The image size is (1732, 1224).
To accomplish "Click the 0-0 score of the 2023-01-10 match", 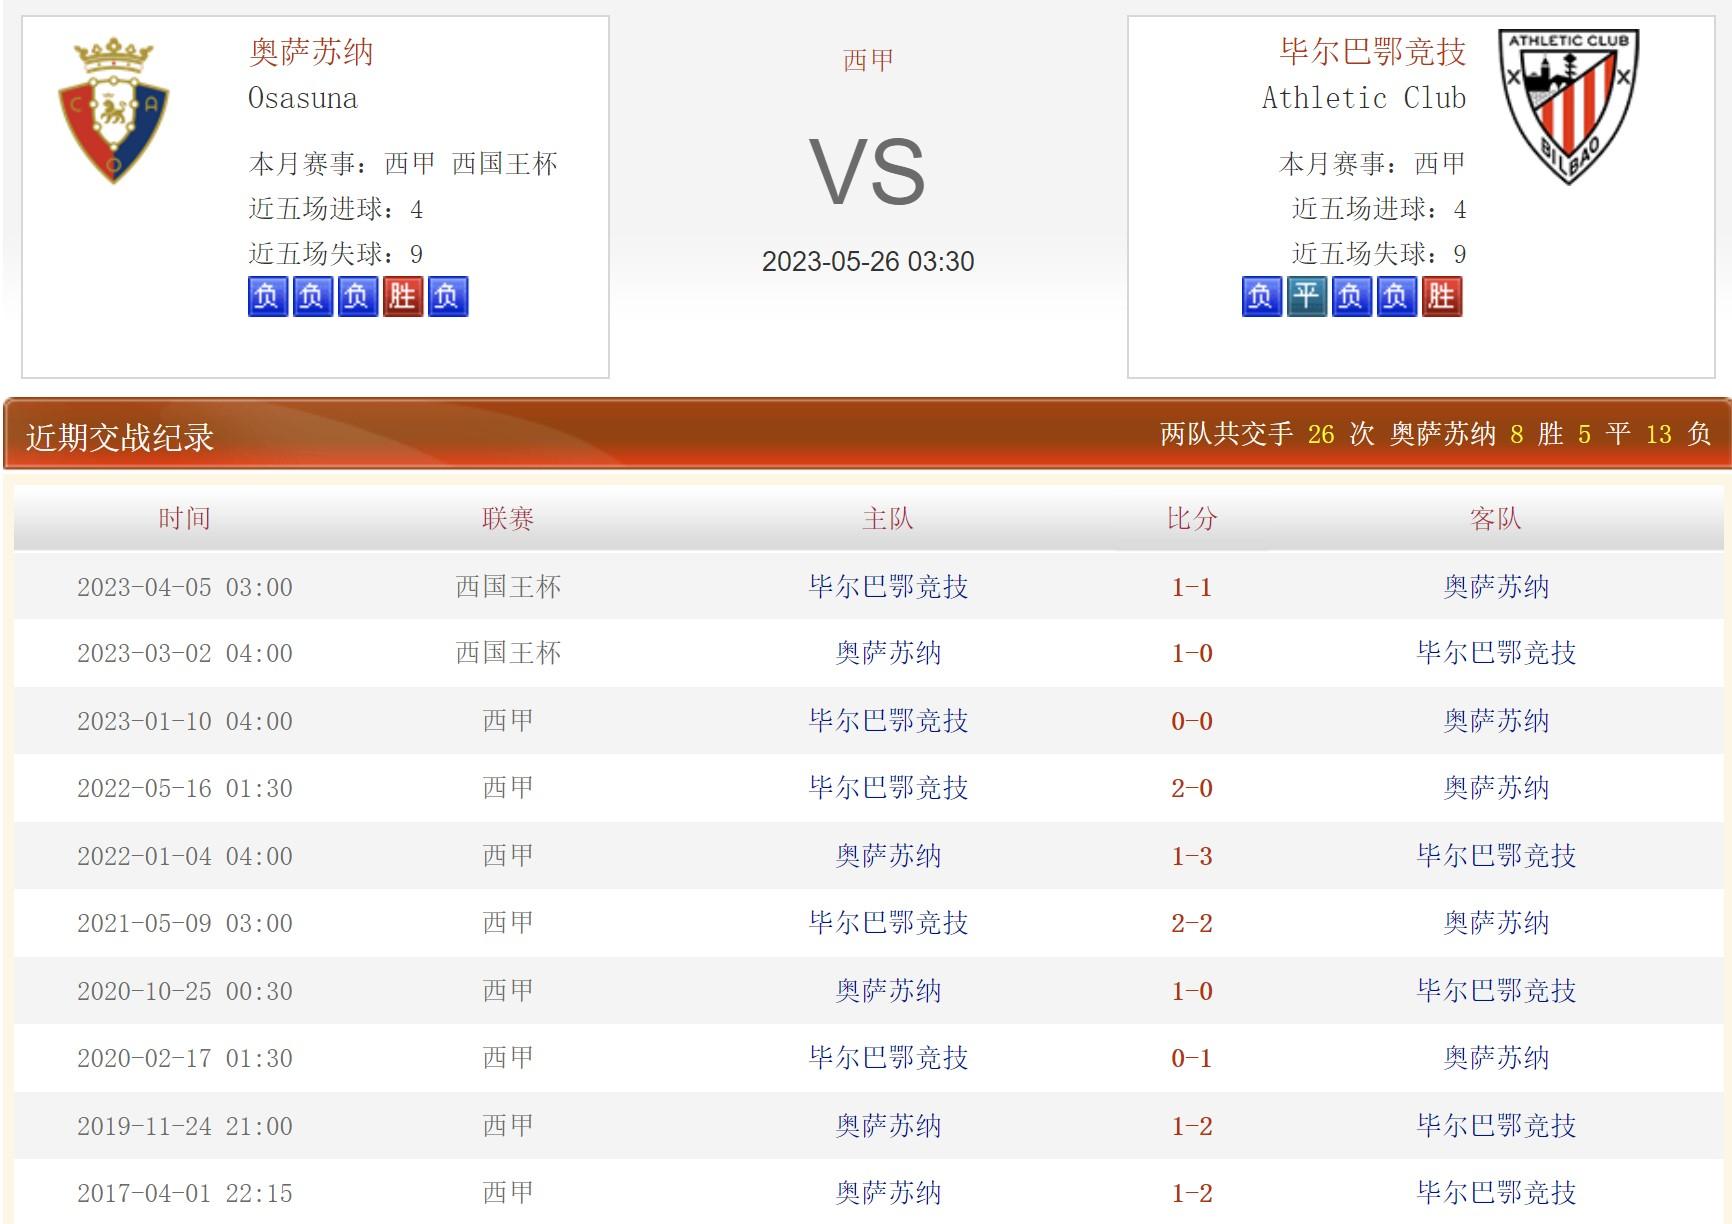I will pos(1192,722).
